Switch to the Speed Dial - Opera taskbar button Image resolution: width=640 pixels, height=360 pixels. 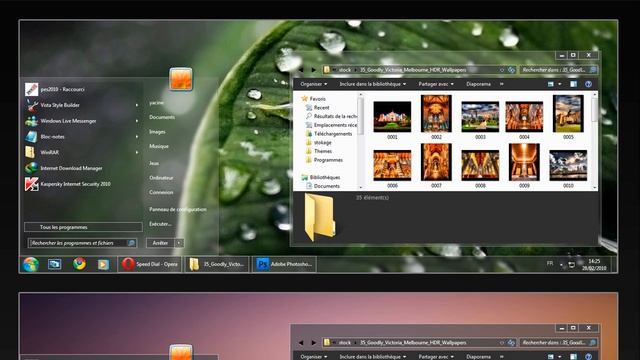150,264
